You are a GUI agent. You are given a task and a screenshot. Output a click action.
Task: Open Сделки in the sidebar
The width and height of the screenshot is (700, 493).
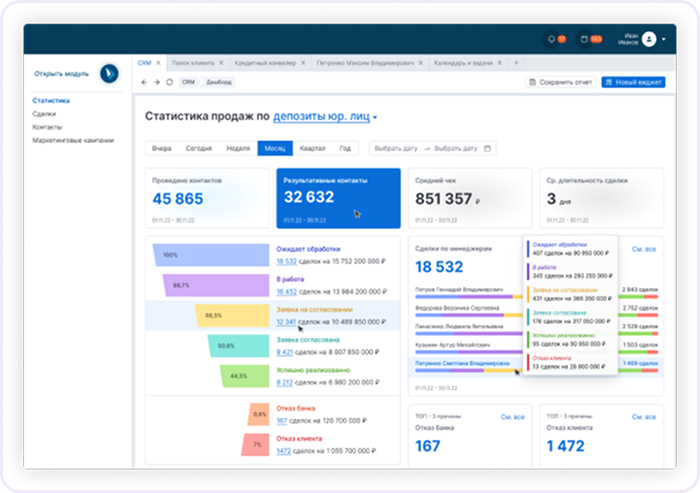(x=44, y=114)
